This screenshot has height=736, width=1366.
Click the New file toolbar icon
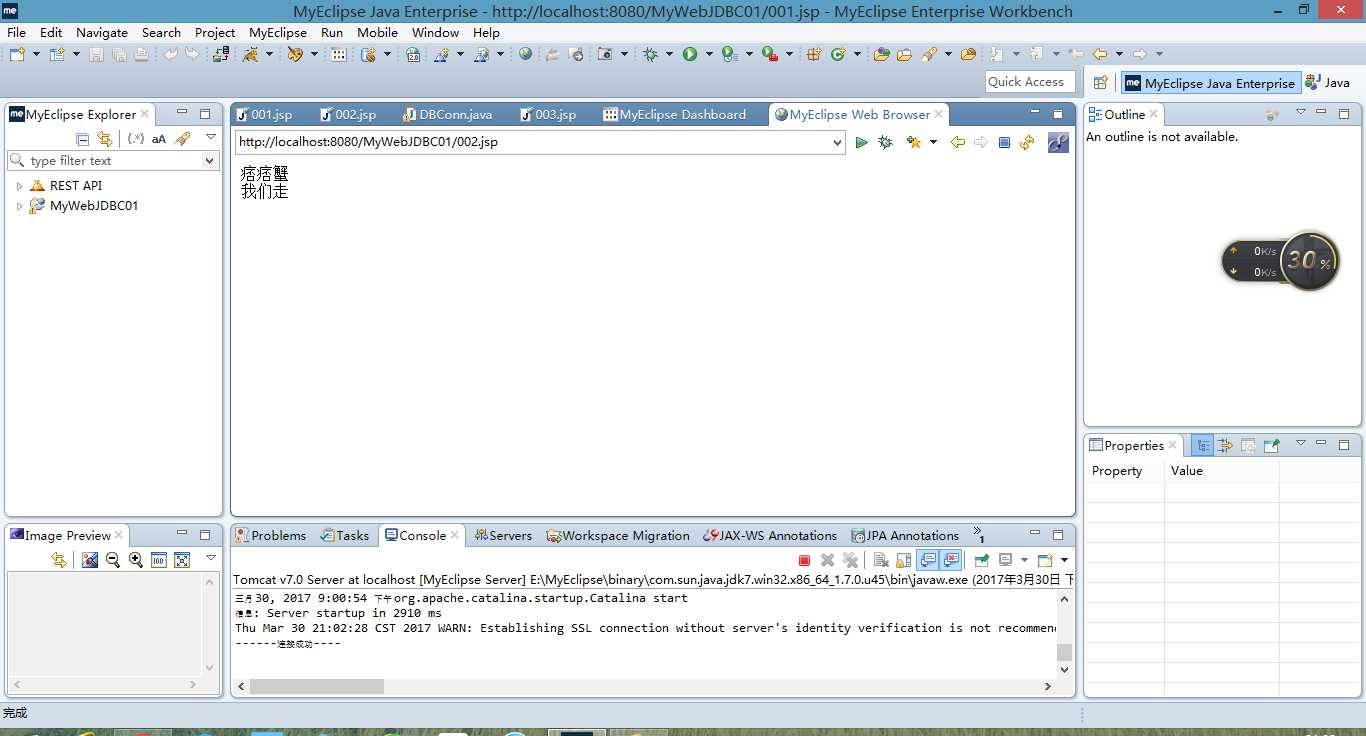[17, 54]
